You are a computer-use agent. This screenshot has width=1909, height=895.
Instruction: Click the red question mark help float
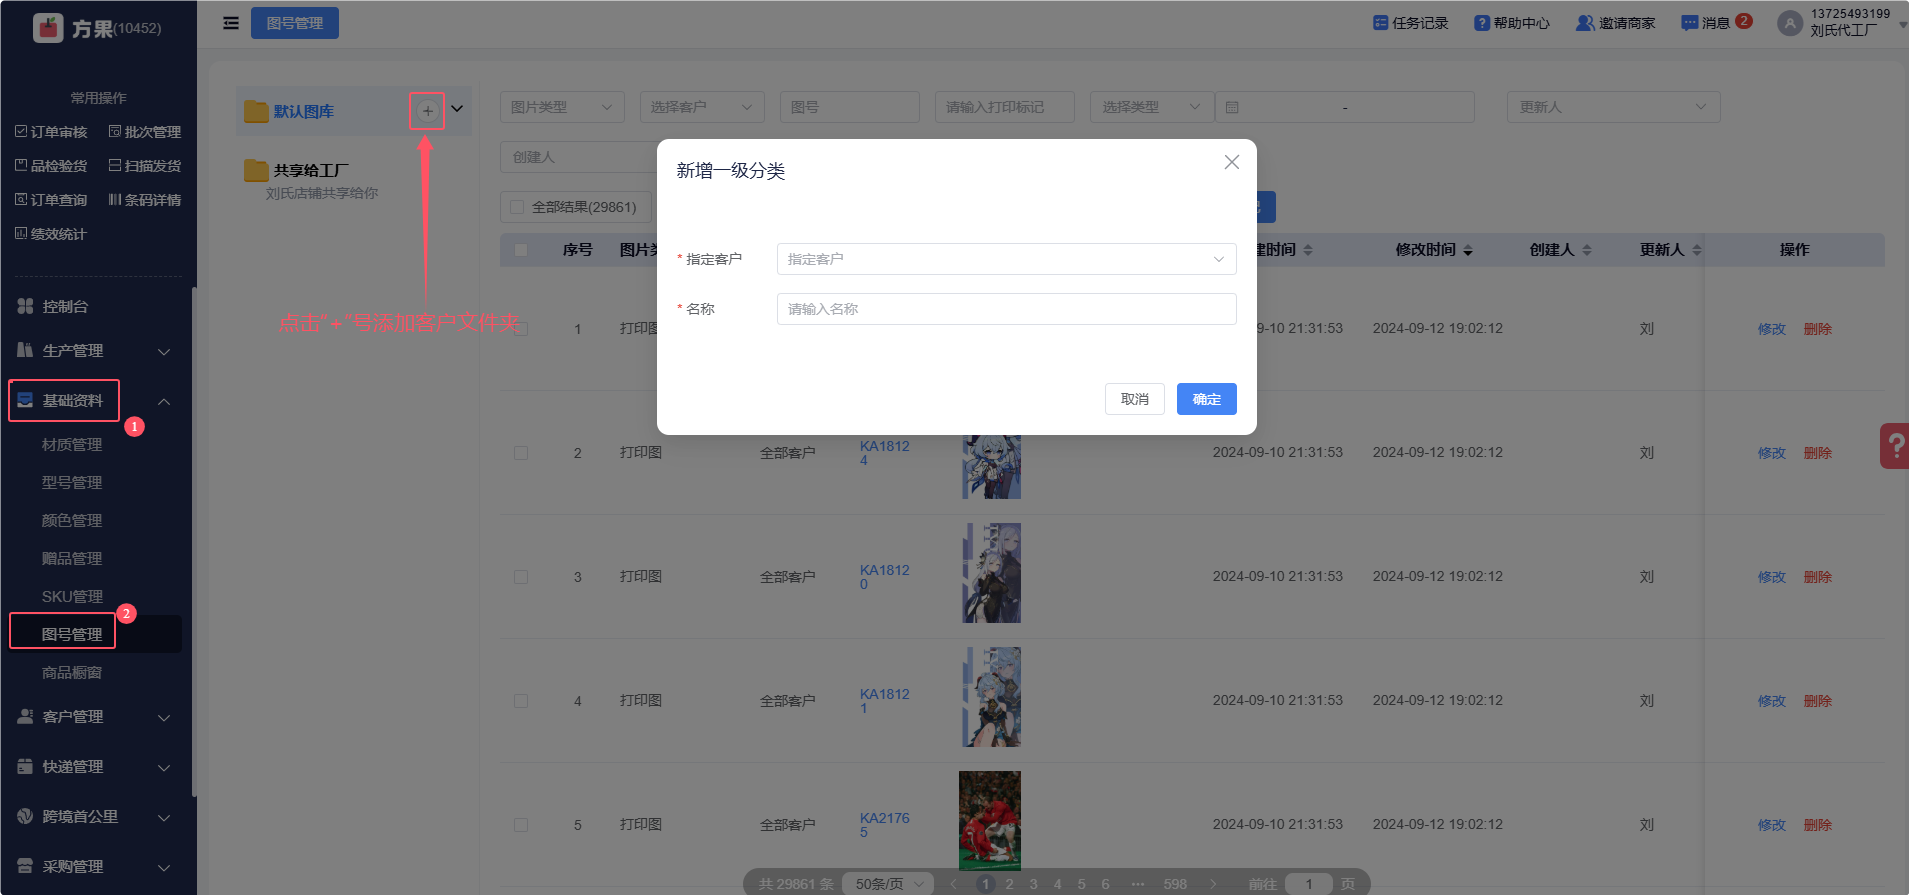point(1895,446)
